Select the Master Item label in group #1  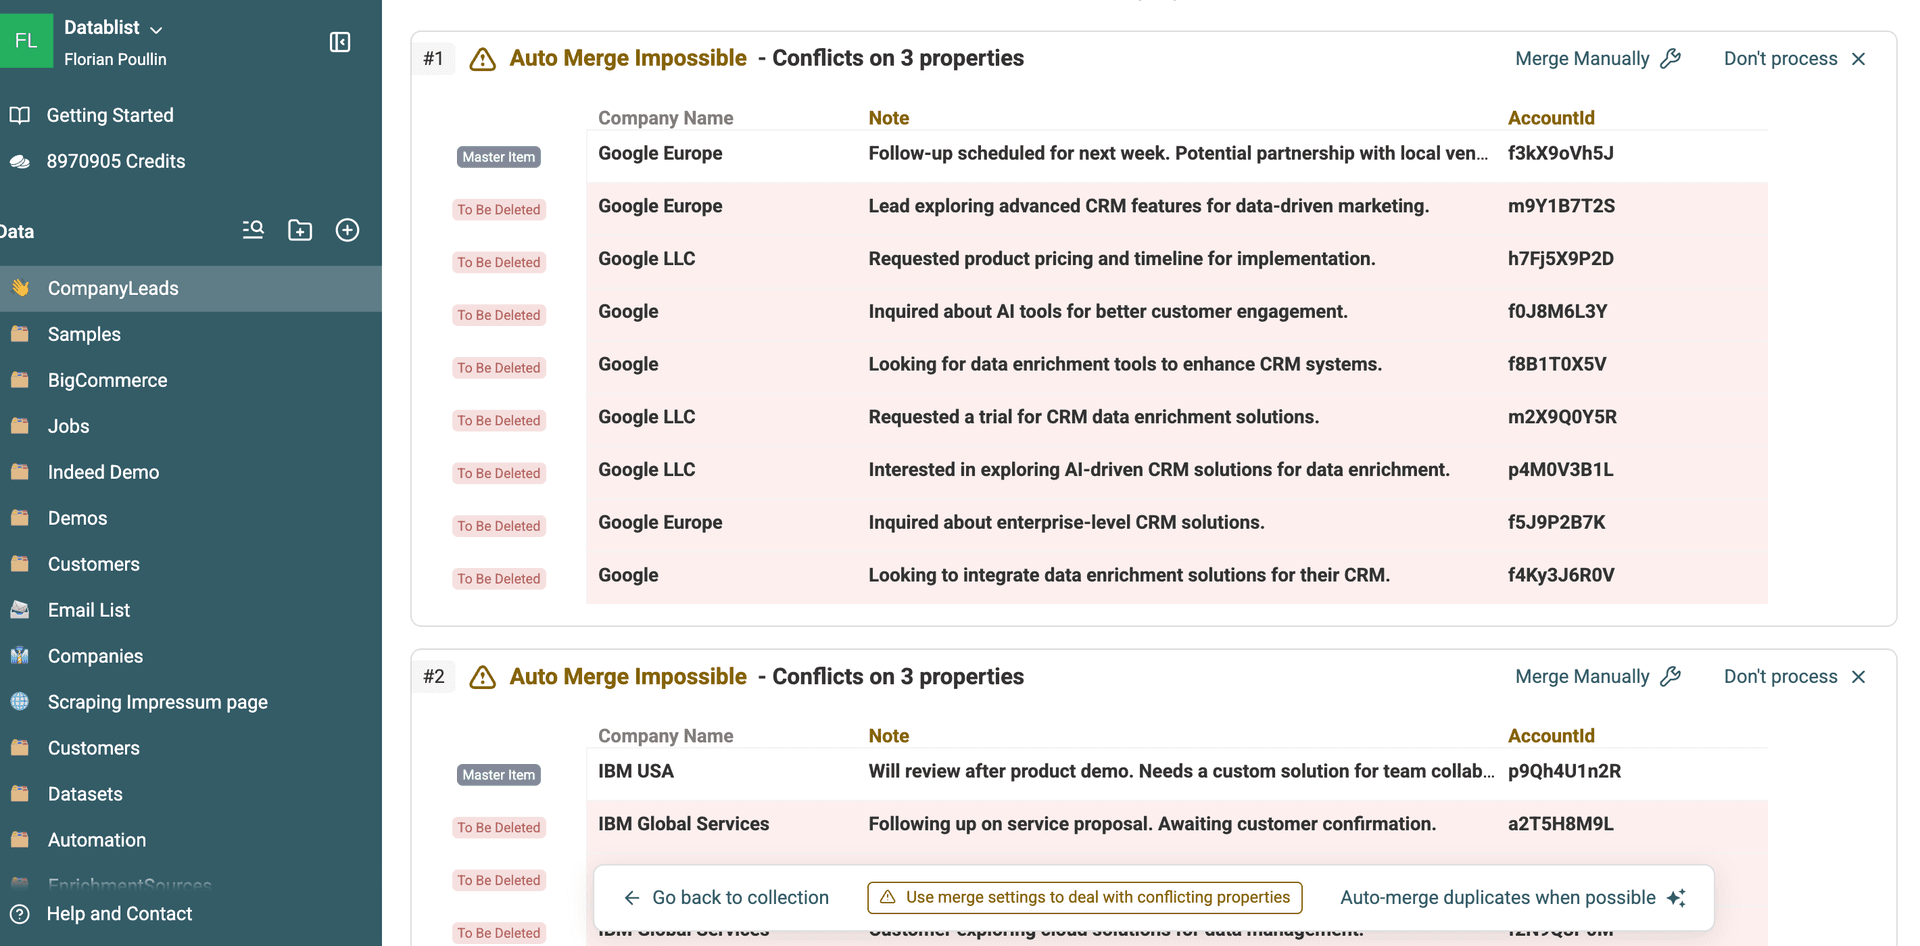tap(498, 156)
